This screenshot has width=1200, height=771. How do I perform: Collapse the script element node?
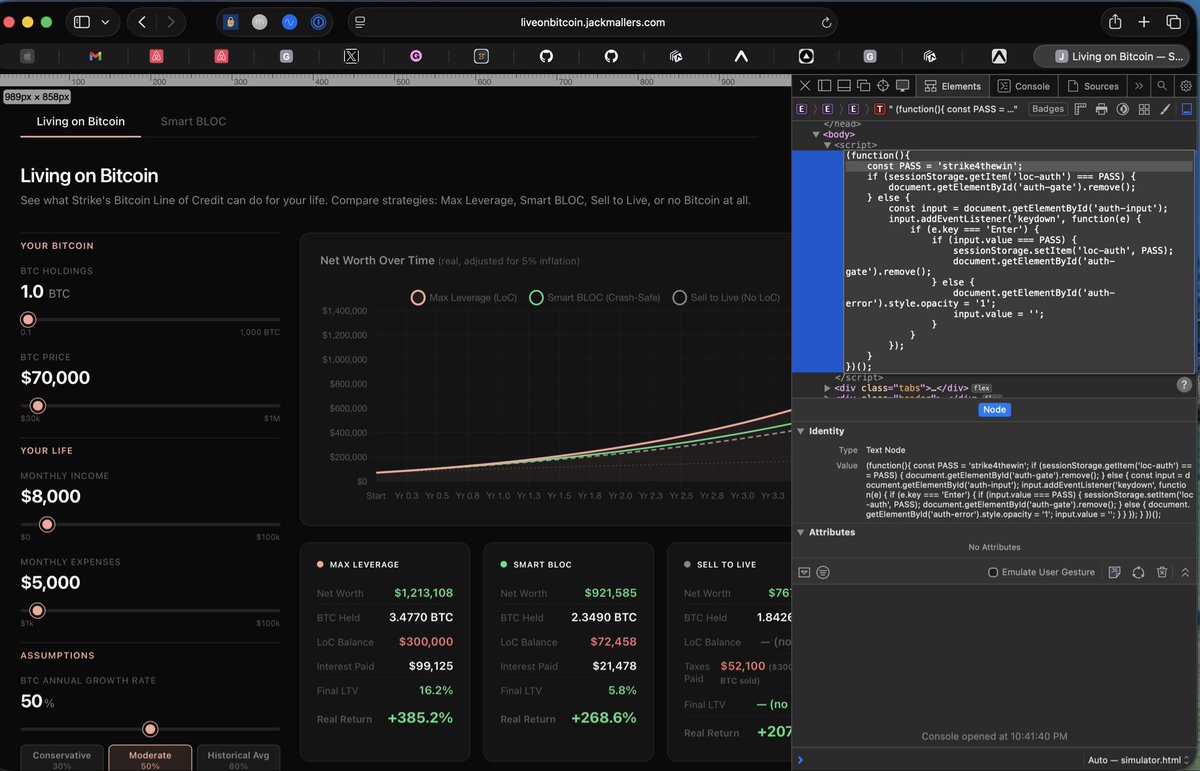[827, 145]
